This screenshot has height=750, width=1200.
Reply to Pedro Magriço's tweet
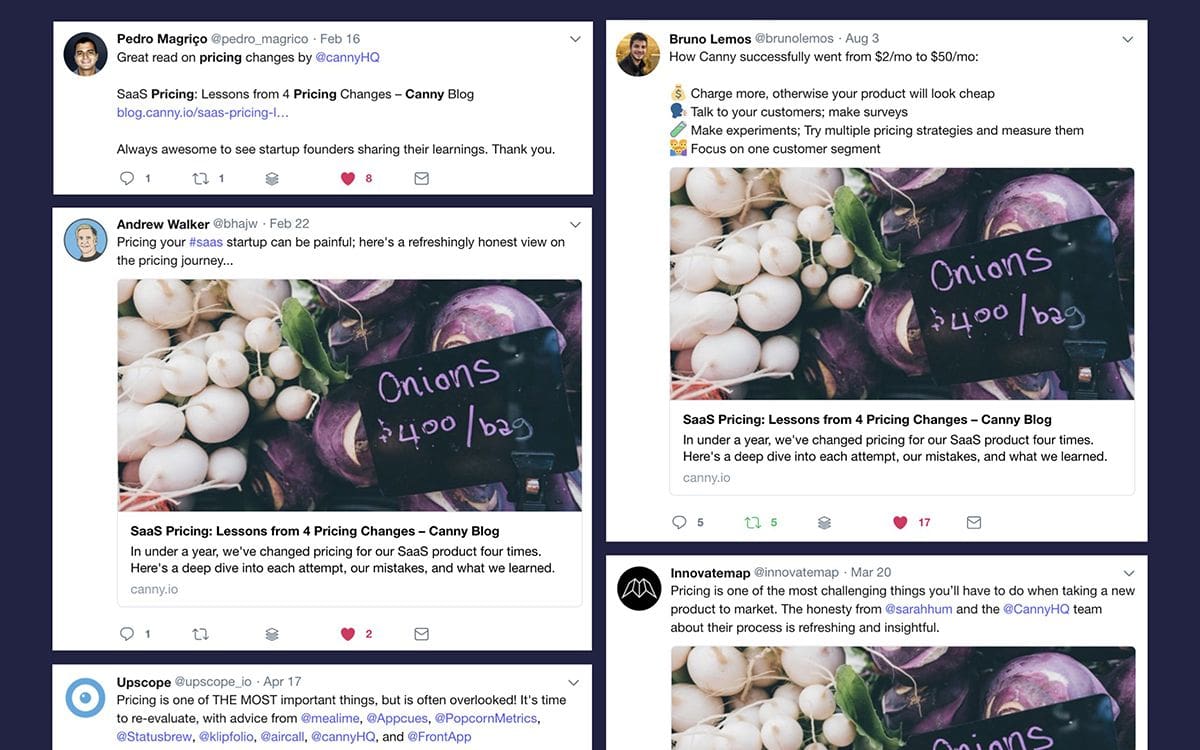click(x=127, y=179)
